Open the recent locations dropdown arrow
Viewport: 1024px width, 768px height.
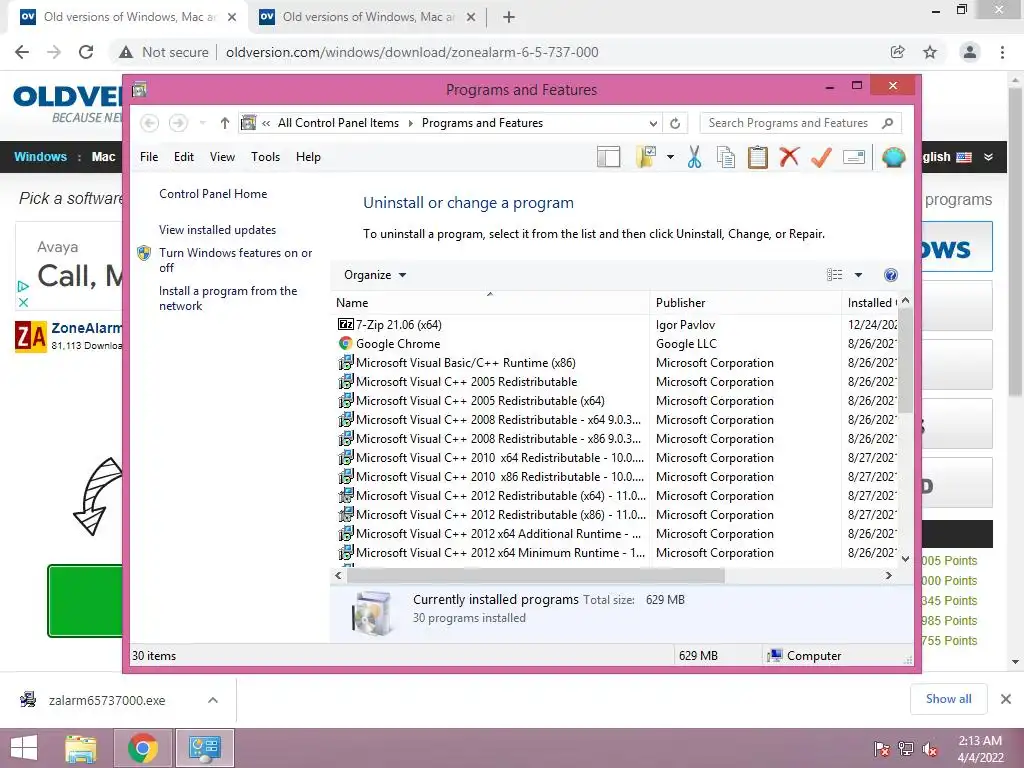202,123
